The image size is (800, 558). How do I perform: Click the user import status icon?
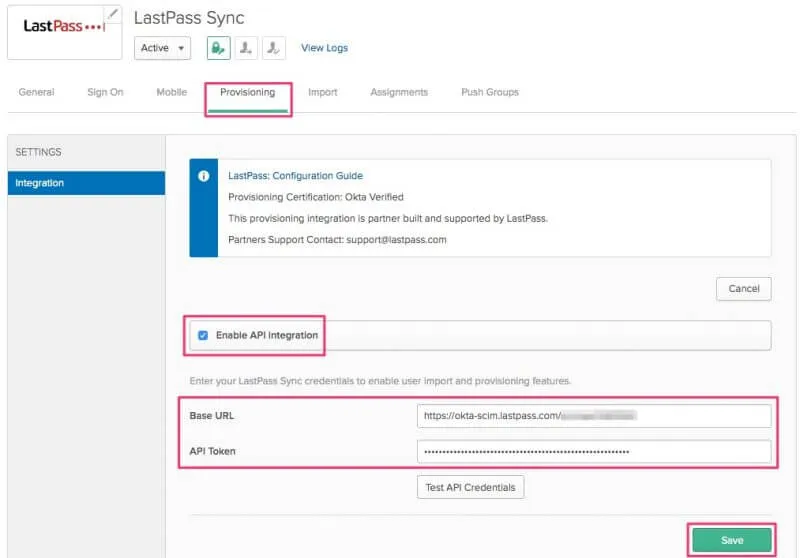246,48
